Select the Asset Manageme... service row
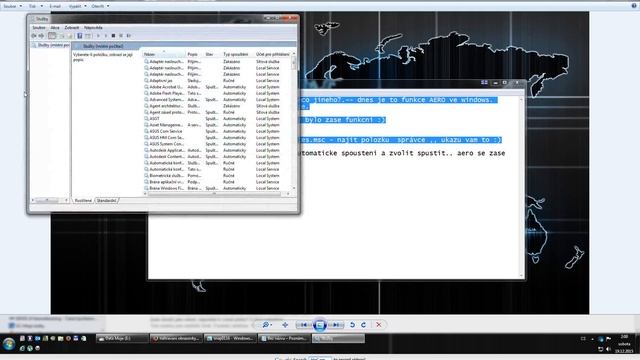 click(217, 125)
